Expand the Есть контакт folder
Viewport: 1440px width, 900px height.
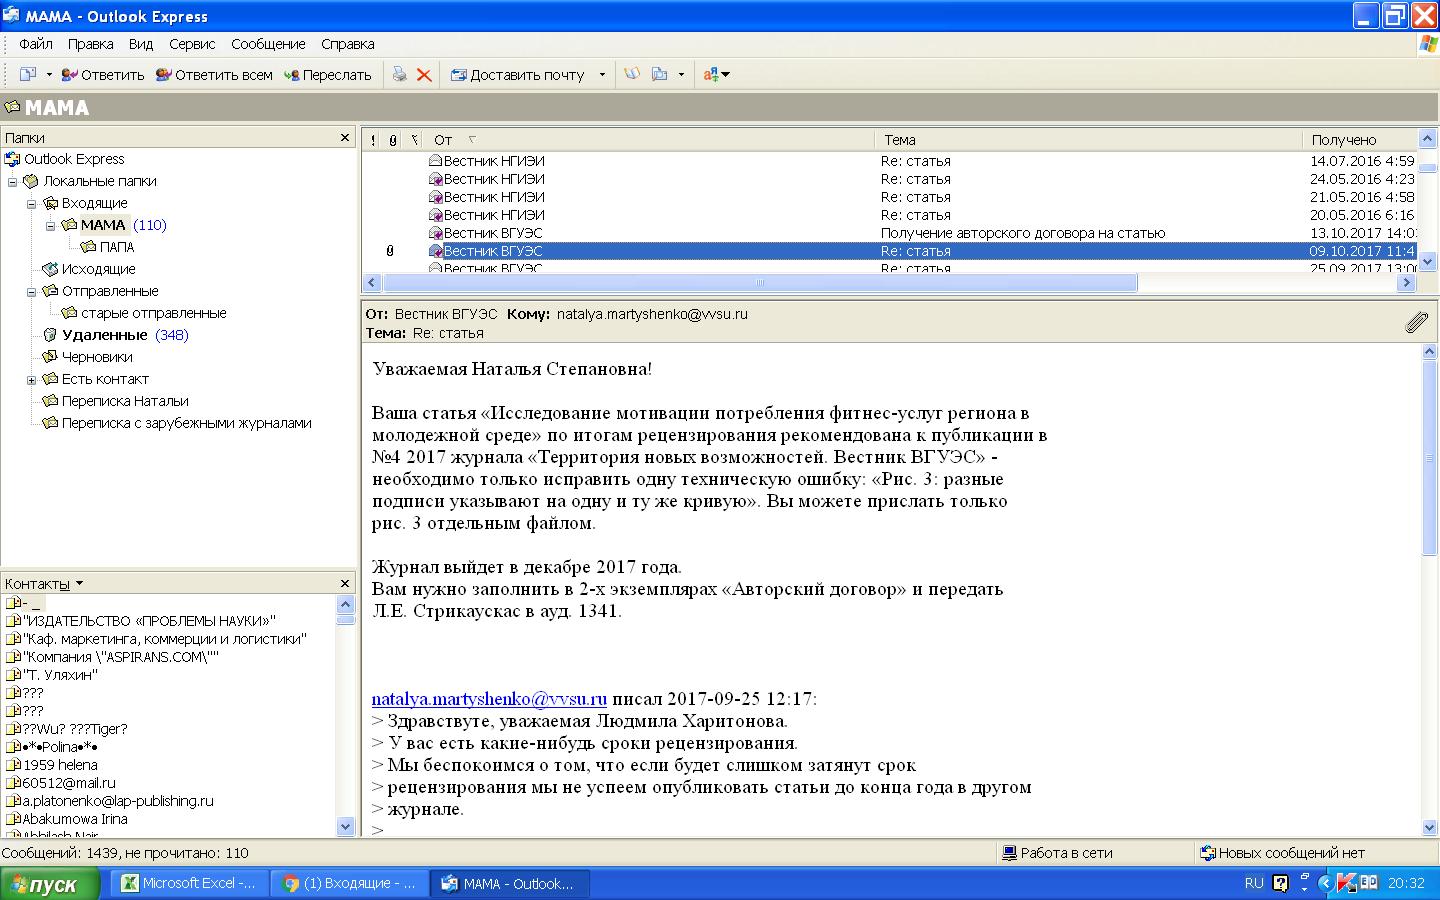(31, 380)
